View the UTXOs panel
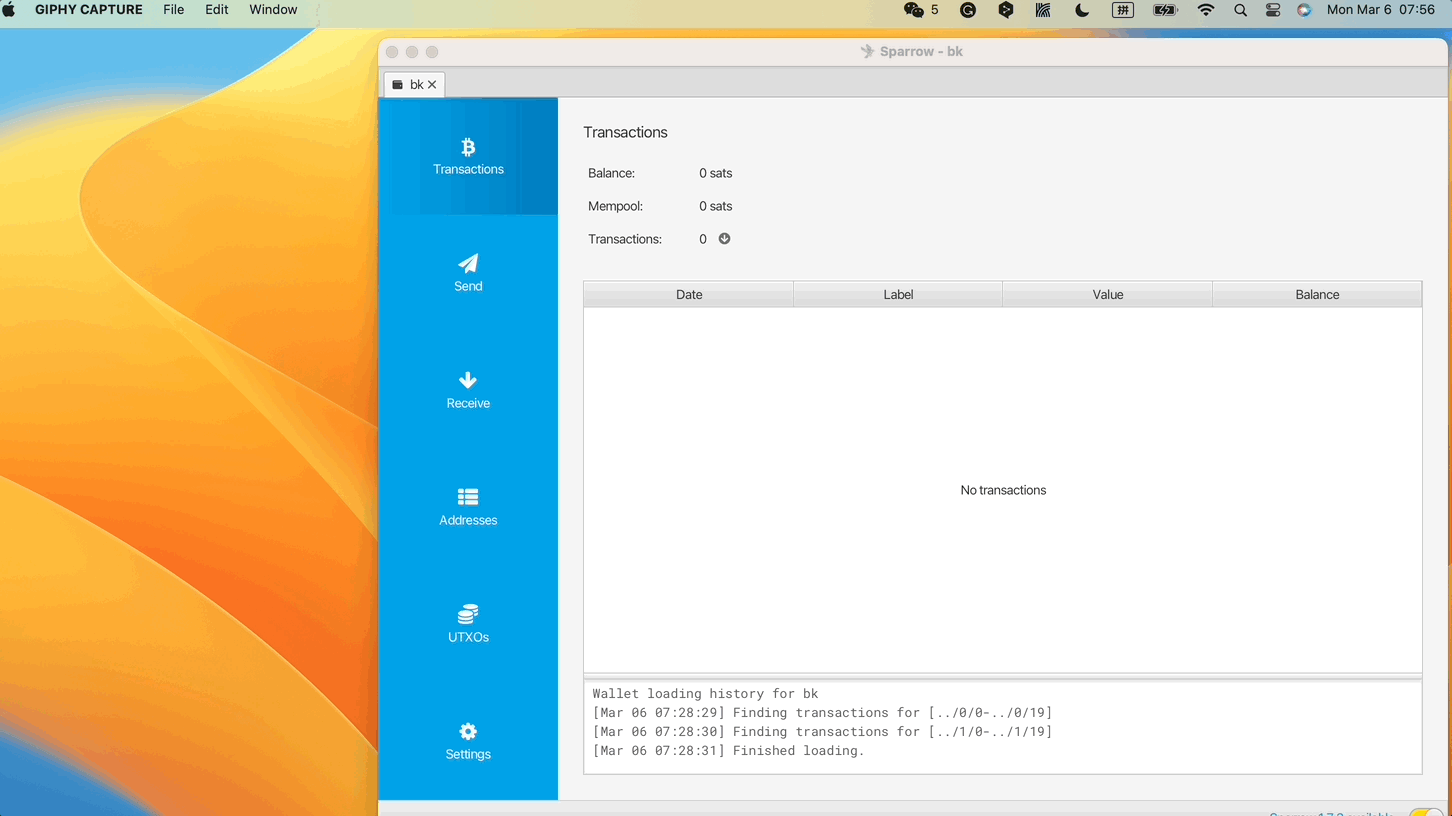The height and width of the screenshot is (816, 1452). click(468, 624)
